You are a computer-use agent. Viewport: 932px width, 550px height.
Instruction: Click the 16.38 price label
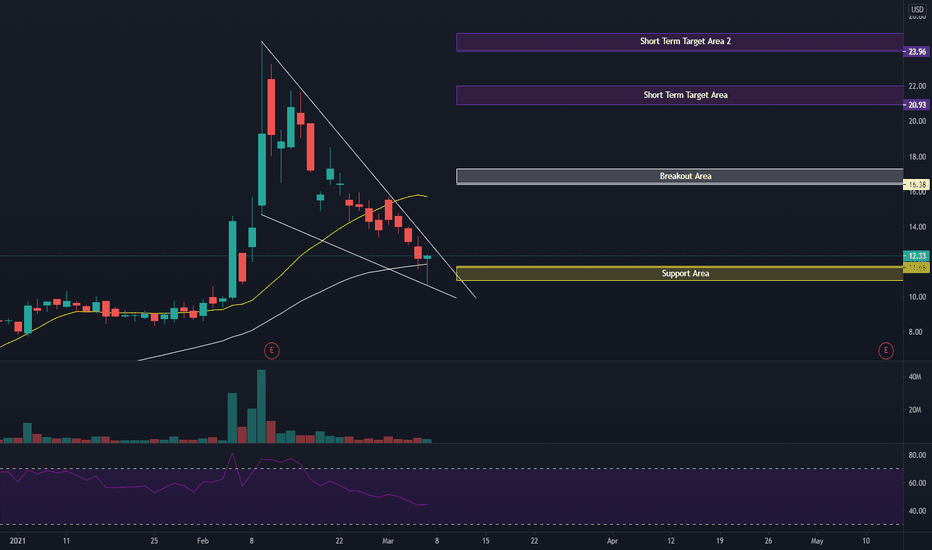click(916, 184)
